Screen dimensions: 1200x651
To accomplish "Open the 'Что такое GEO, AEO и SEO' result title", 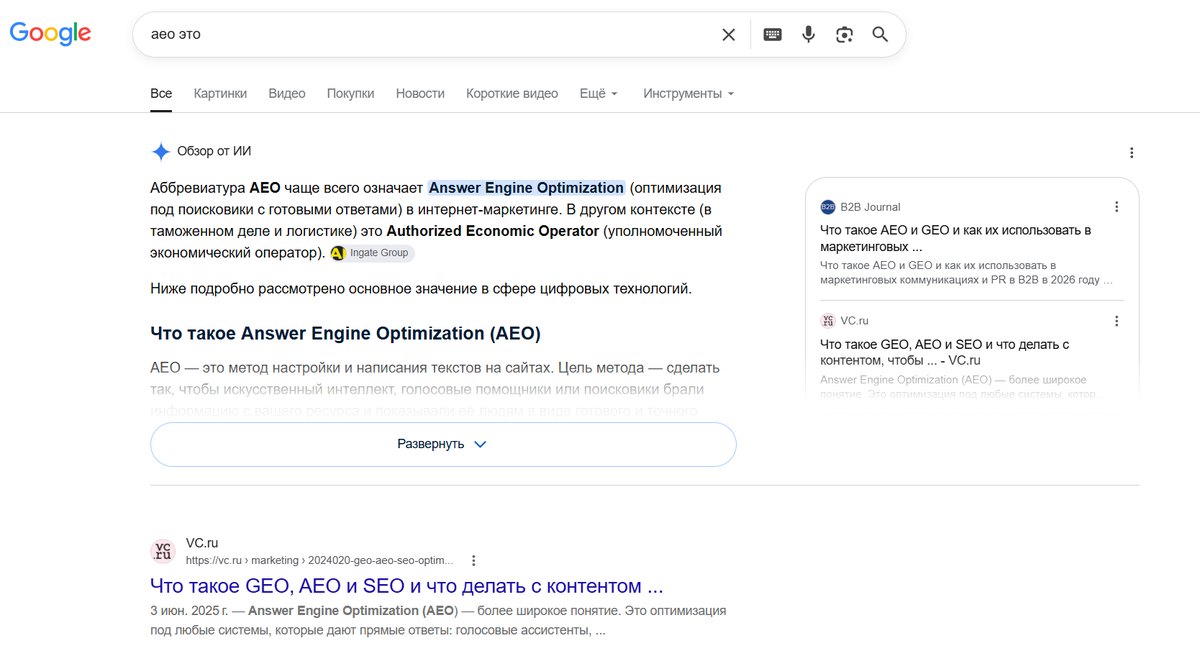I will pos(407,585).
